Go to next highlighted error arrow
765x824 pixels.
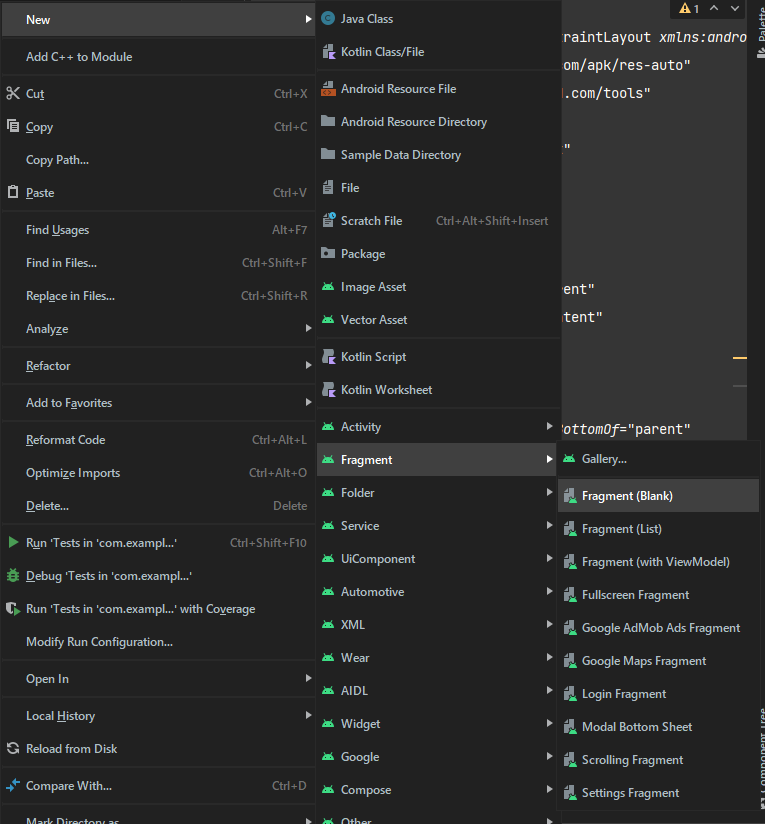[x=735, y=8]
